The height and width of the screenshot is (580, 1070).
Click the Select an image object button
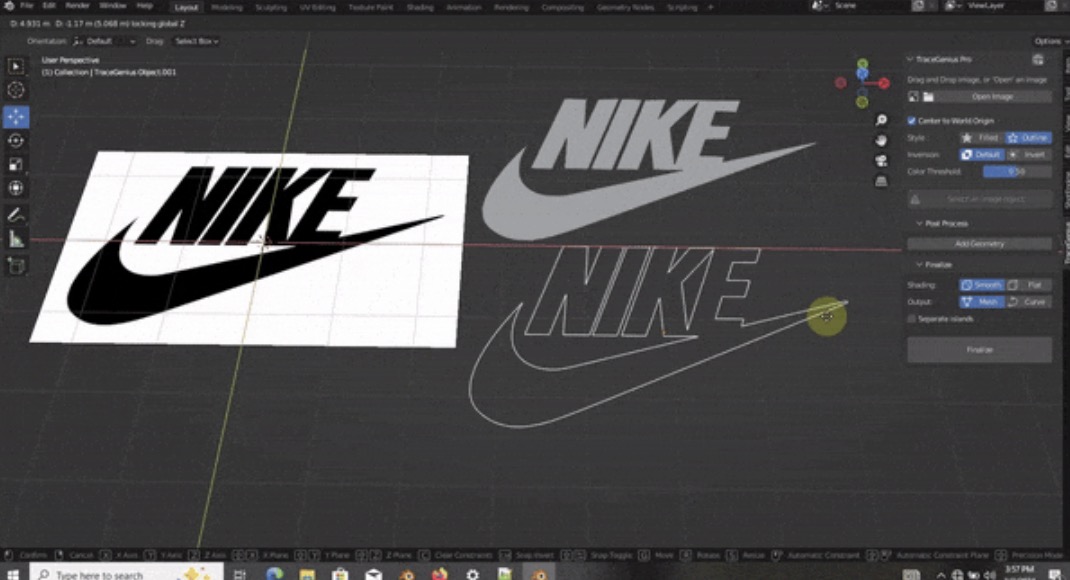click(979, 199)
